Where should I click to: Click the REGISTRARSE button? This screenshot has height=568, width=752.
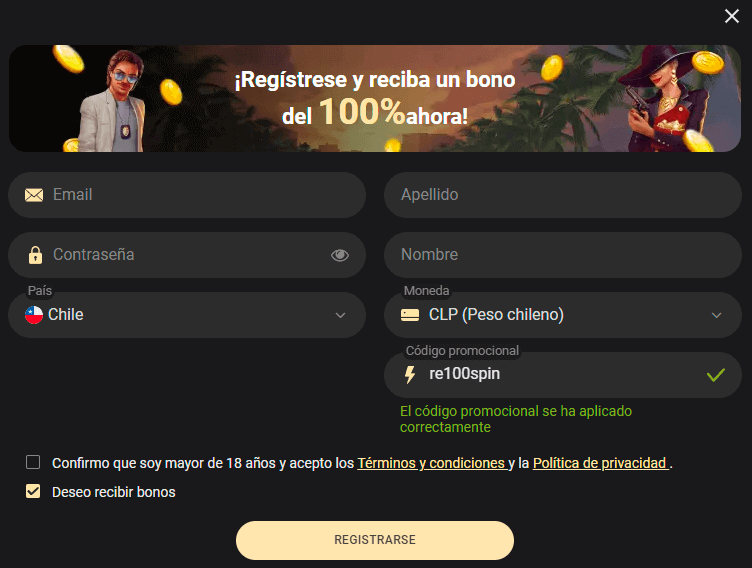375,540
